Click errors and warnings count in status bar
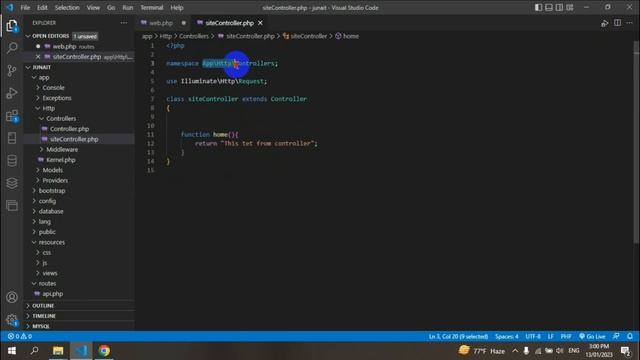640x360 pixels. (x=20, y=336)
